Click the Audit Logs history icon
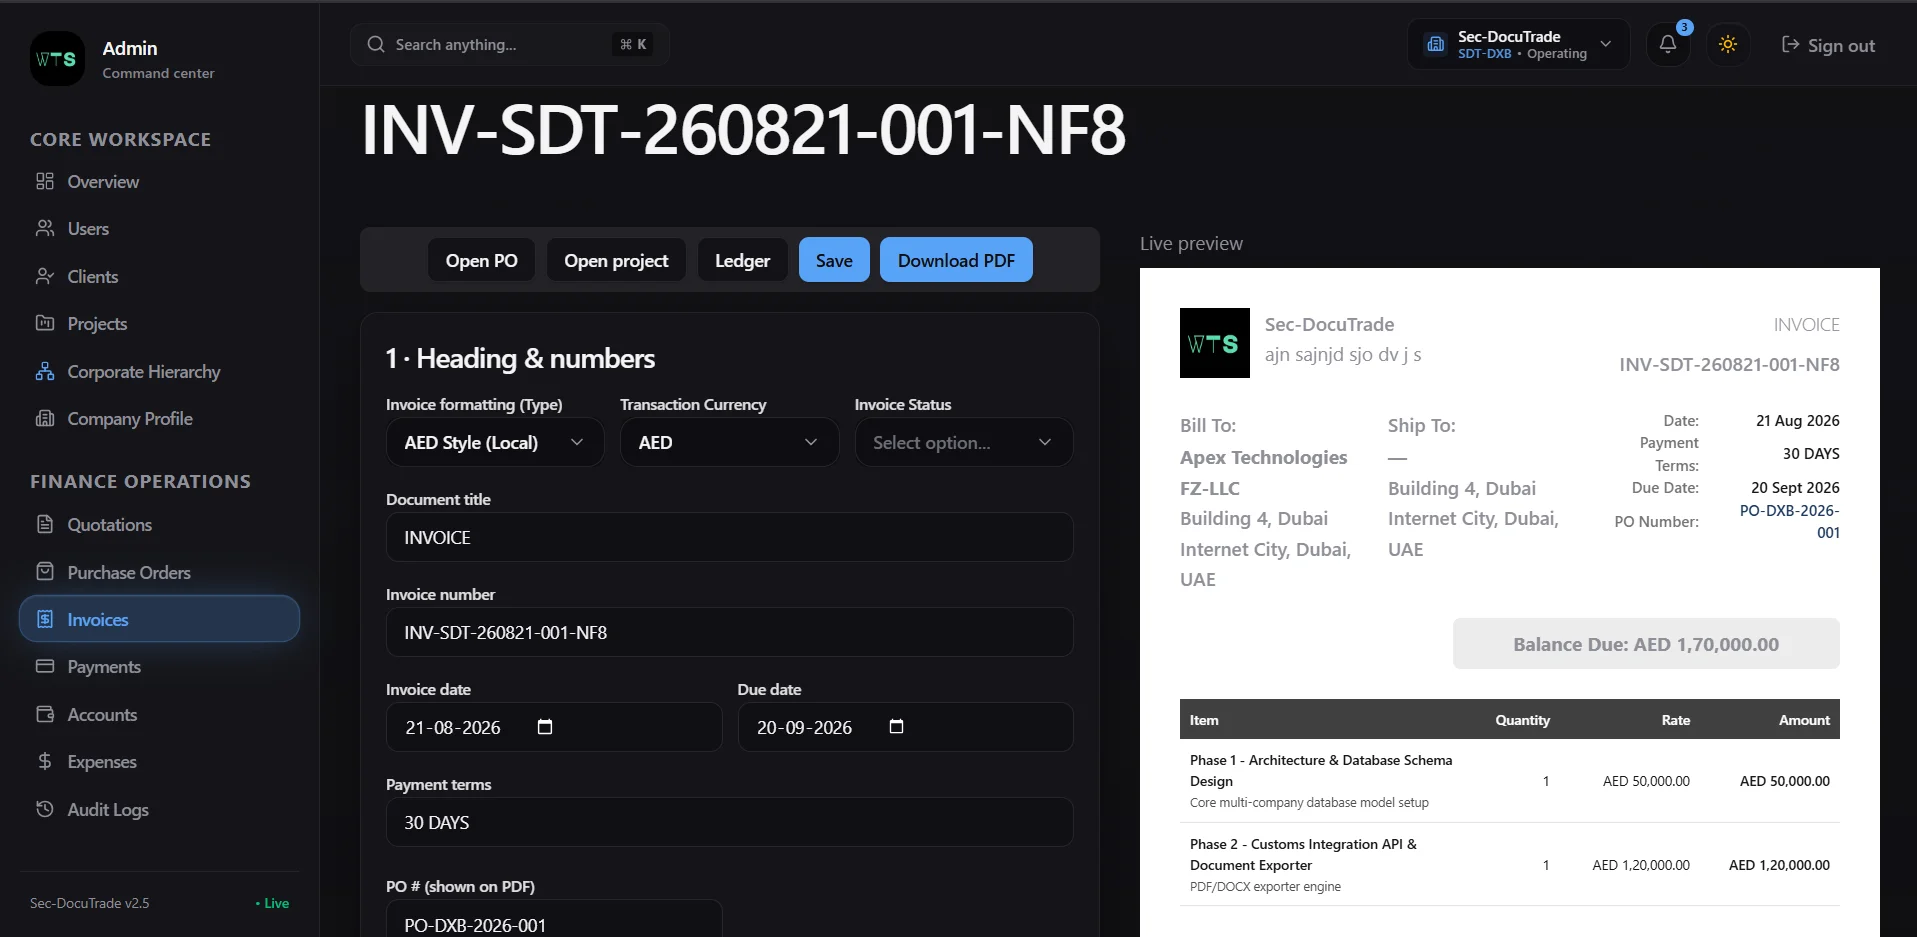The image size is (1917, 937). pyautogui.click(x=45, y=809)
